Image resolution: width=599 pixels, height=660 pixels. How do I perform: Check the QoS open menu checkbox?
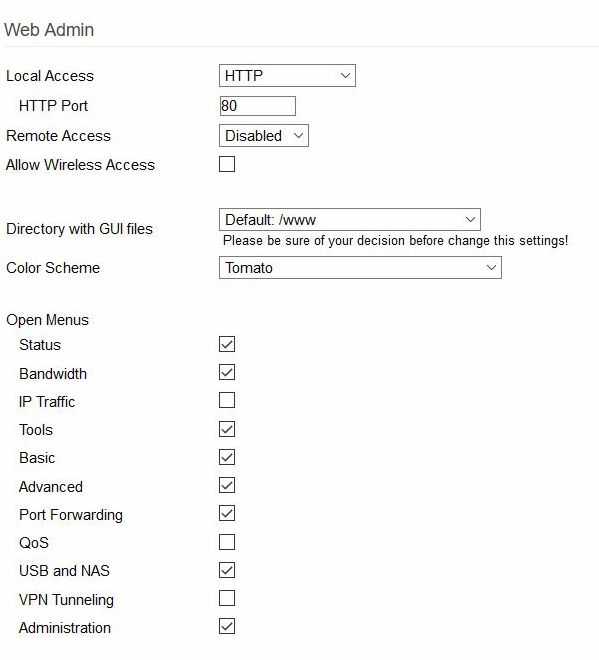227,542
